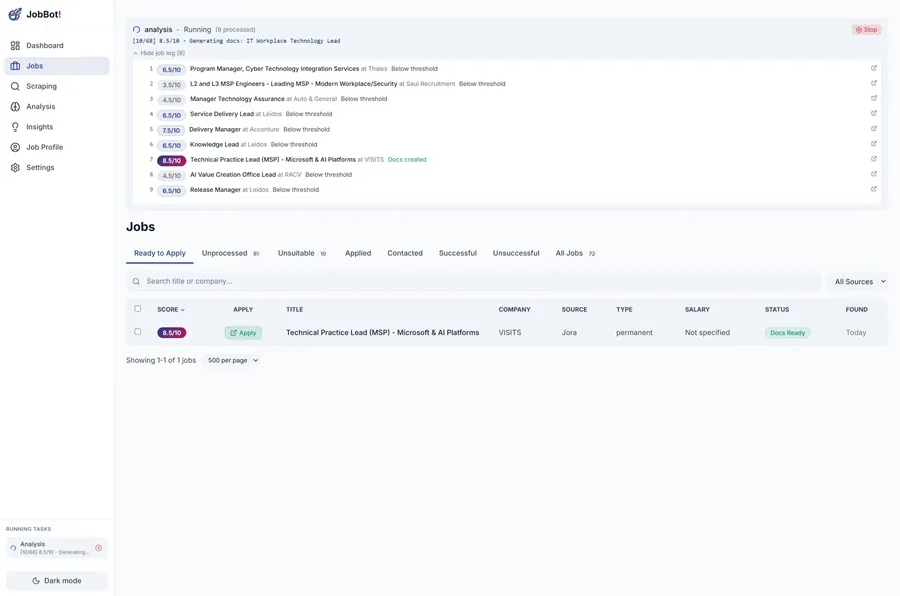This screenshot has height=596, width=900.
Task: Click the magnifier icon in the search field
Action: point(136,281)
